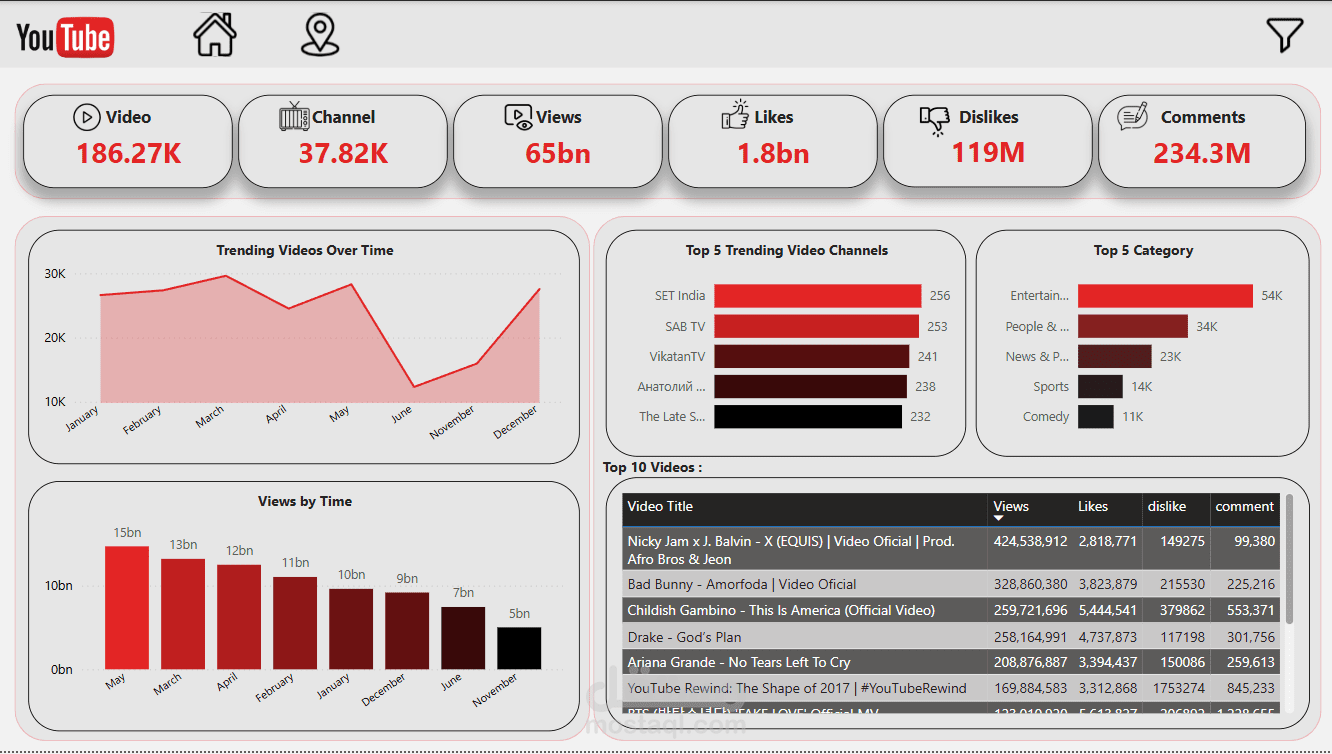Screen dimensions: 1332x754
Task: Click 186.27K video count value
Action: tap(129, 153)
